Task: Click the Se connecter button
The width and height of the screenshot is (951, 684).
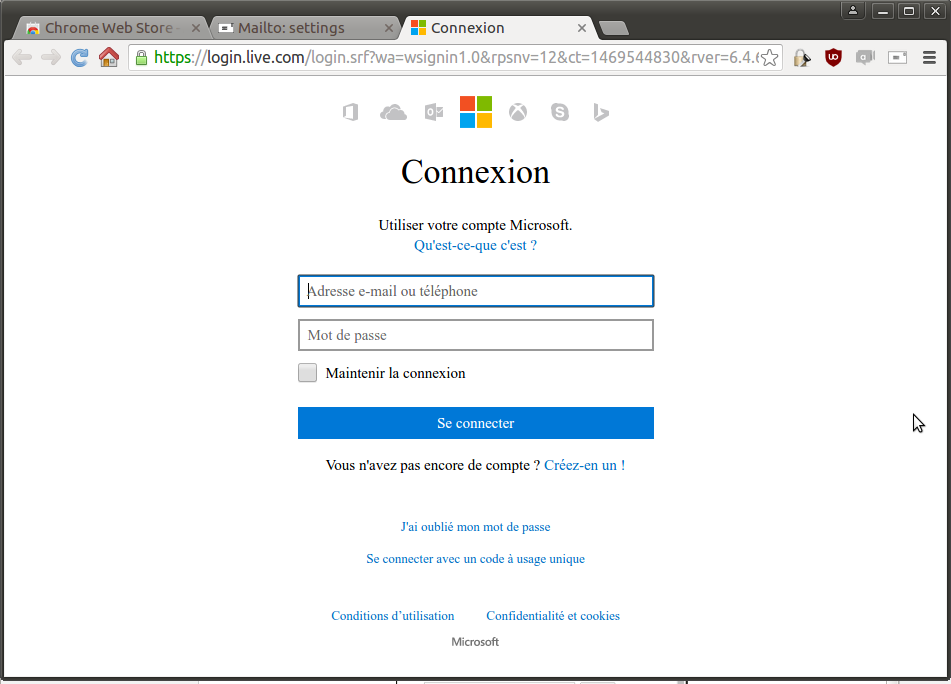Action: [475, 423]
